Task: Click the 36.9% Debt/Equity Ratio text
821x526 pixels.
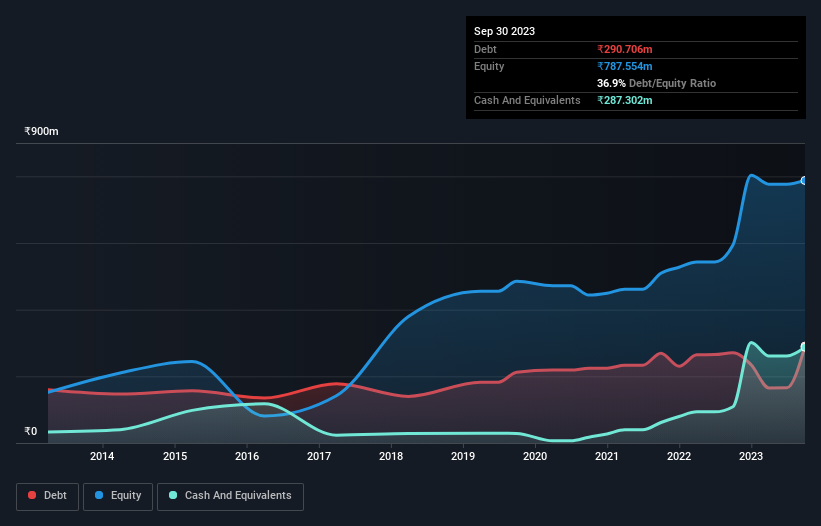Action: [x=656, y=83]
